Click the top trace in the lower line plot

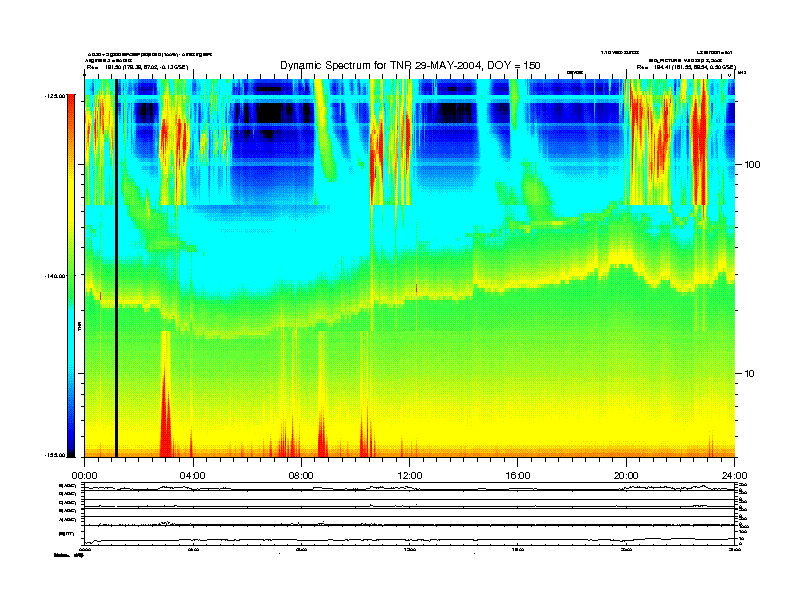[x=410, y=488]
